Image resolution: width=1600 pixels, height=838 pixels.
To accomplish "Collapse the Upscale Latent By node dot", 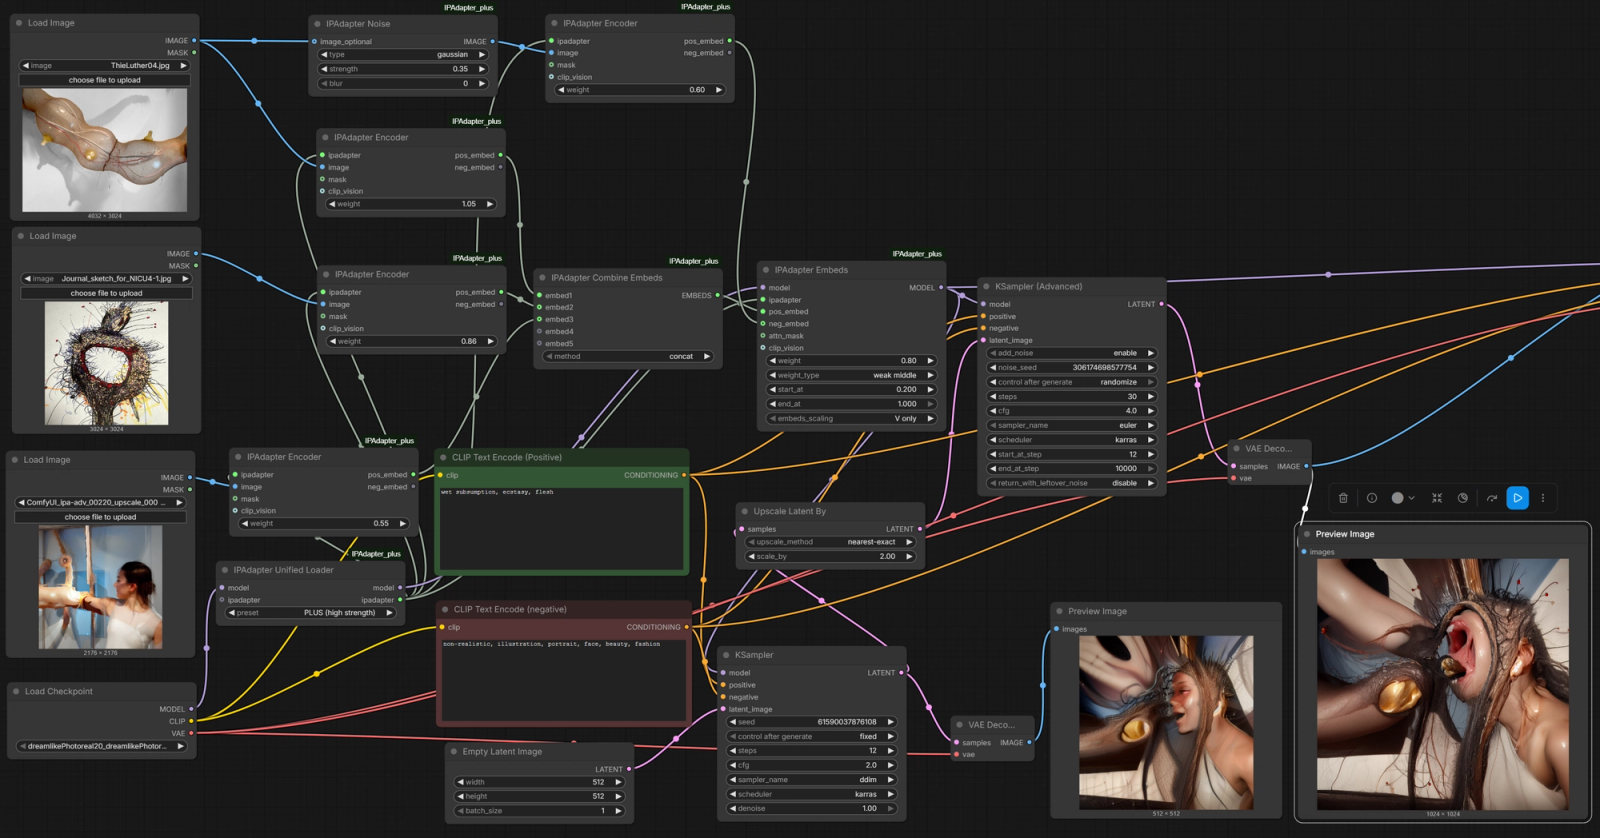I will (x=745, y=512).
